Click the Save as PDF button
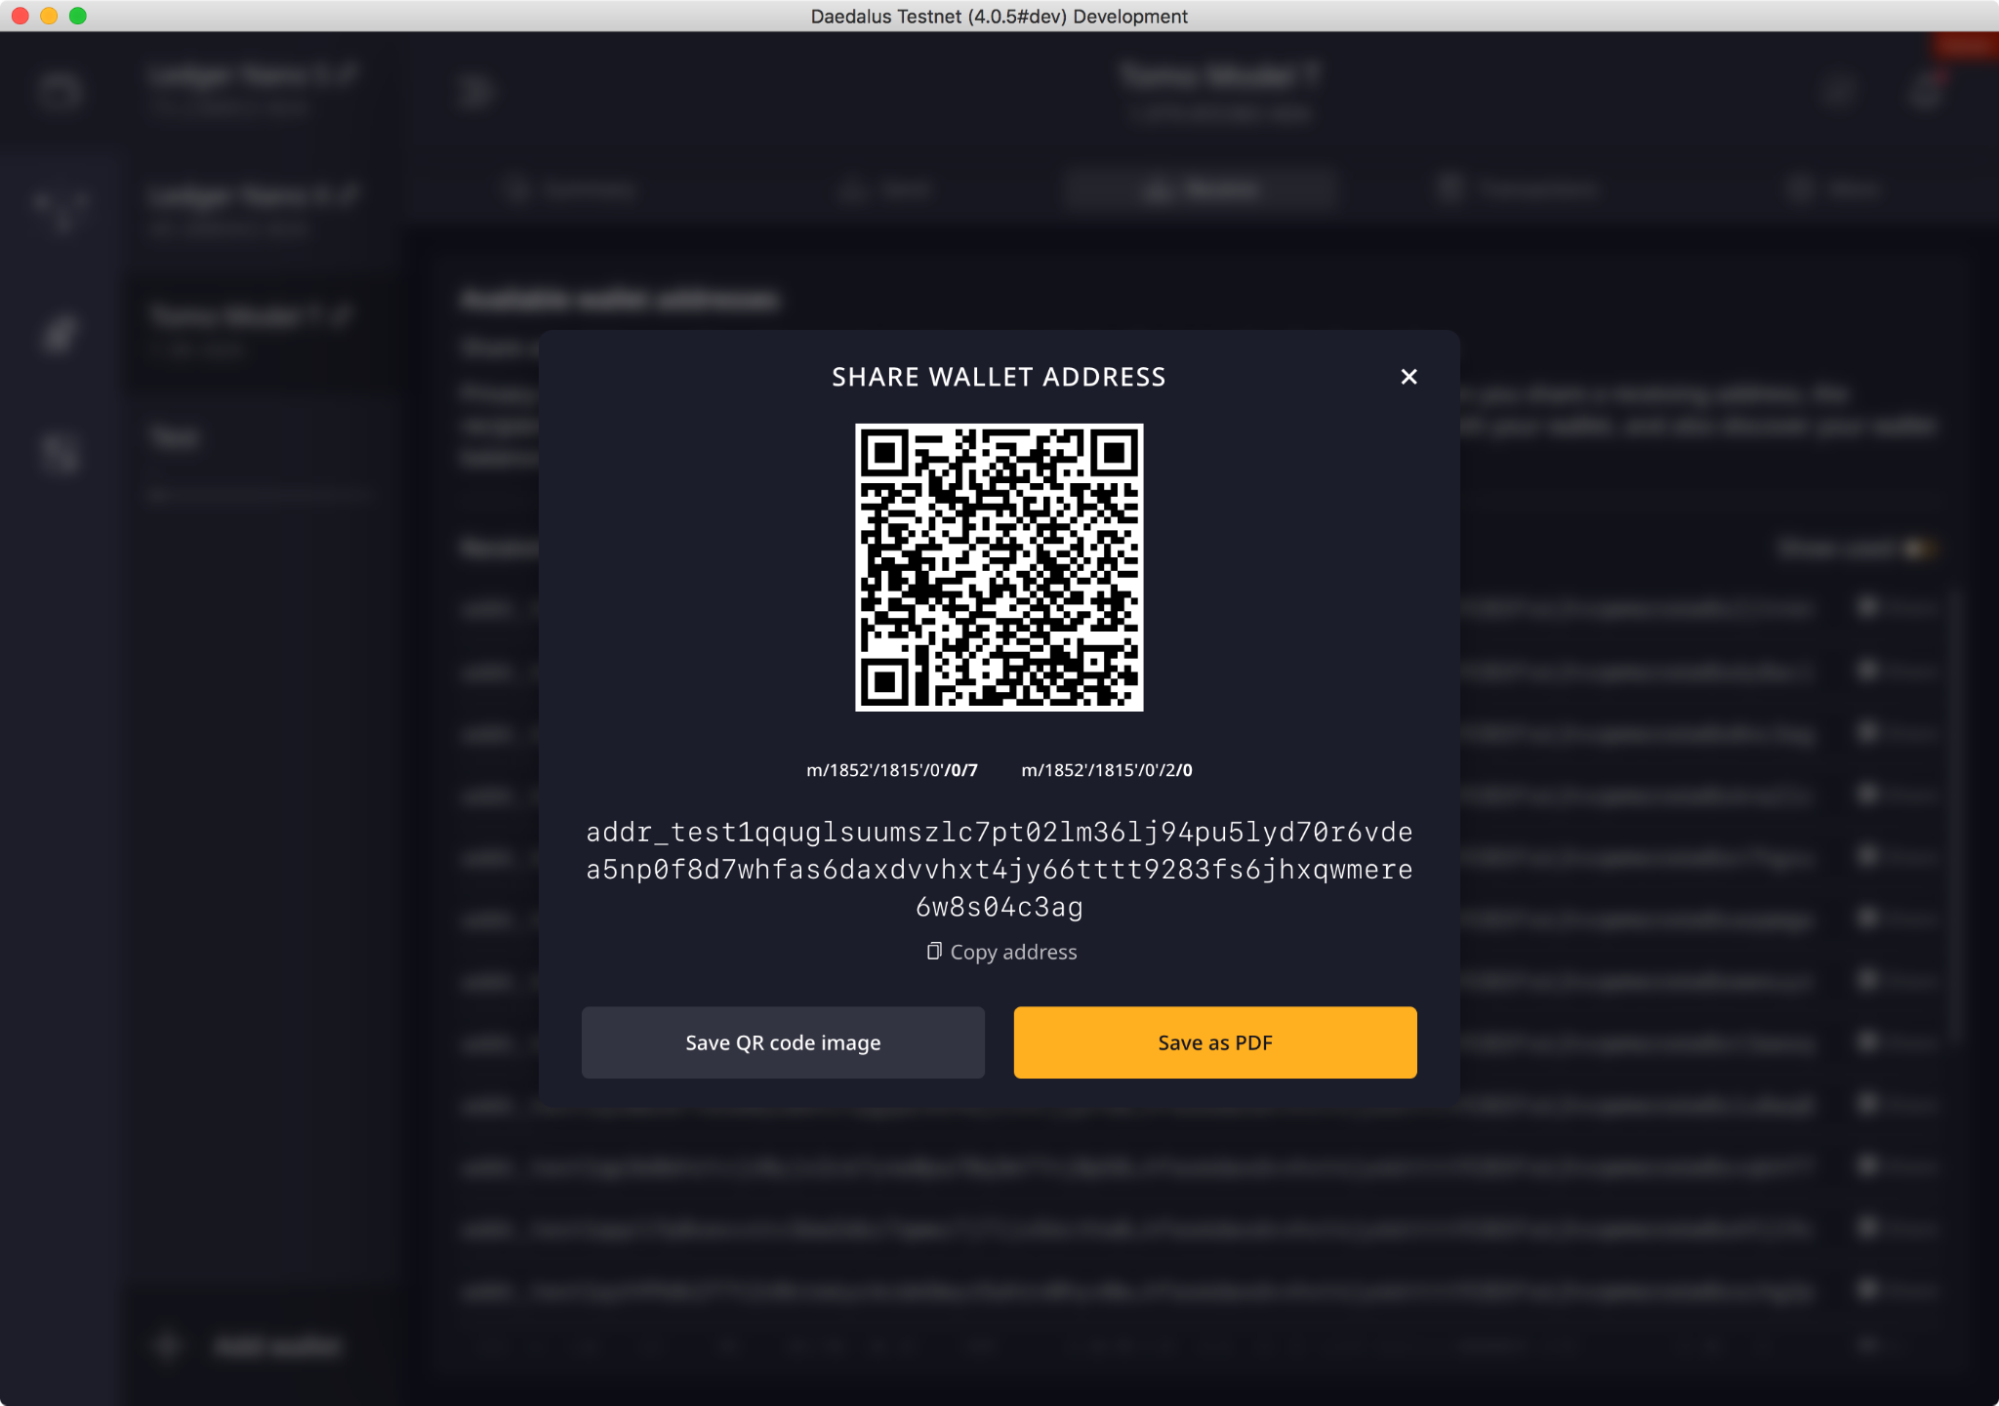The width and height of the screenshot is (1999, 1406). [x=1214, y=1042]
